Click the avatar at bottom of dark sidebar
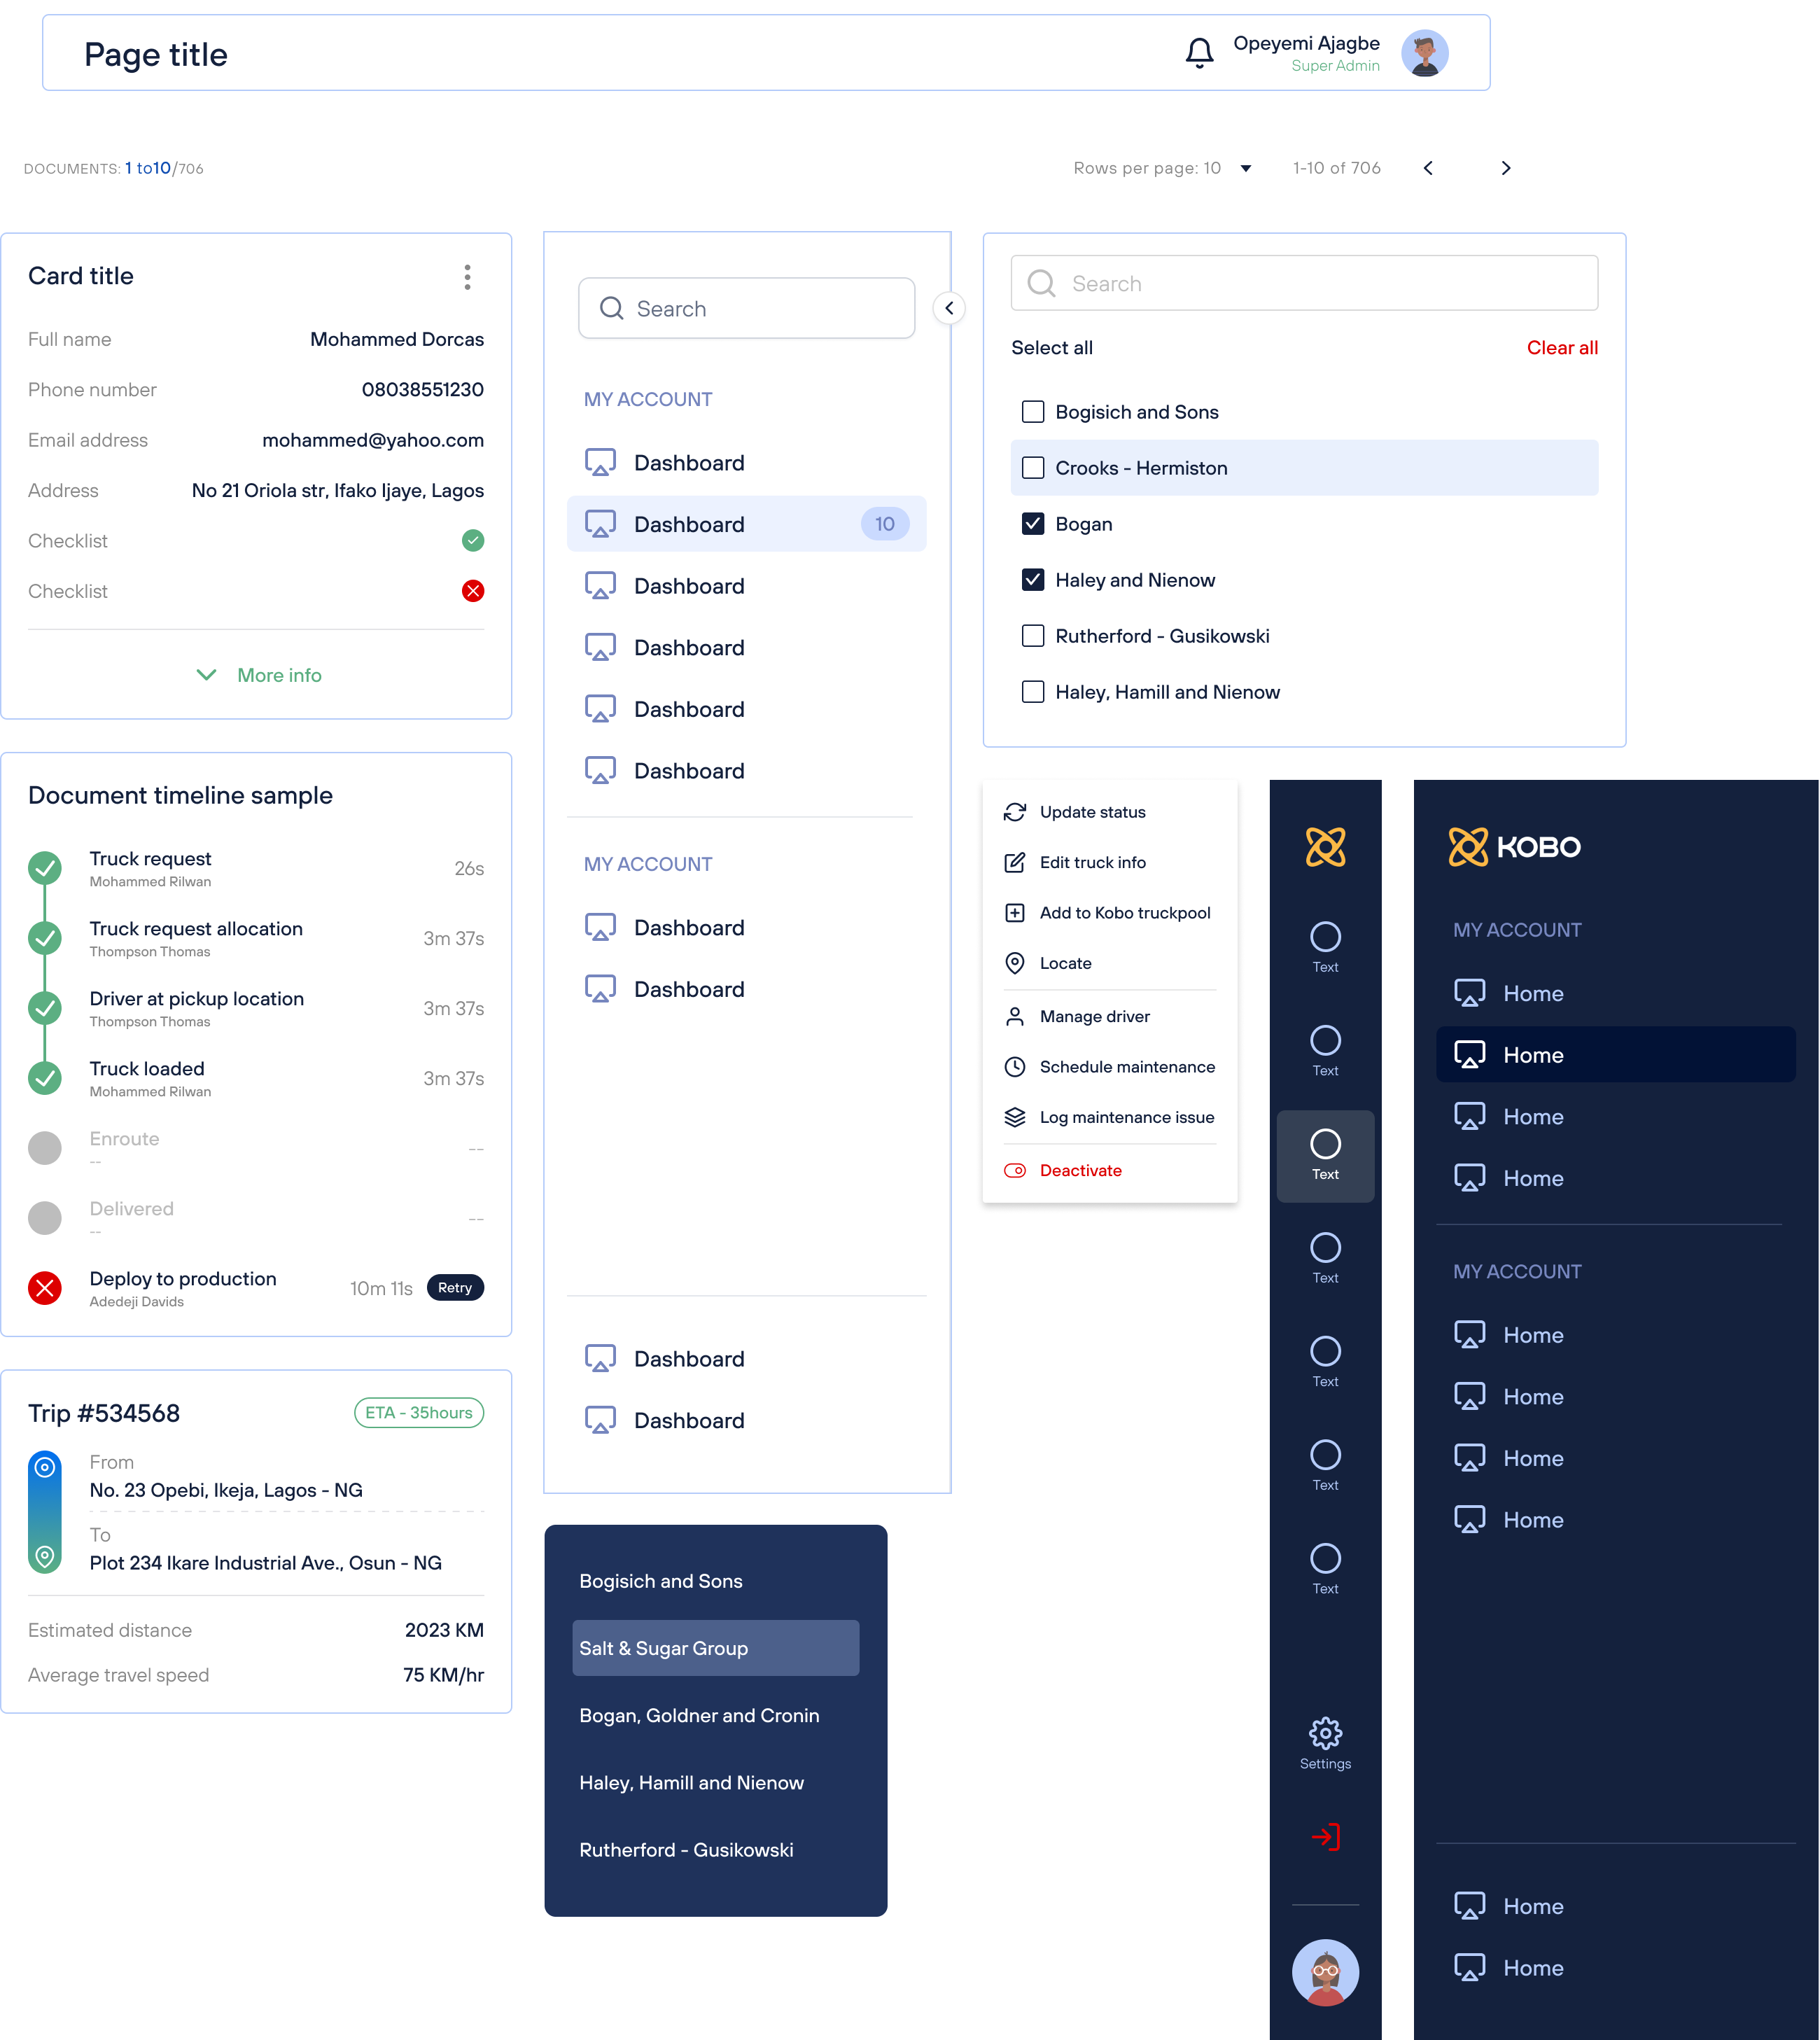1820x2040 pixels. tap(1325, 1973)
